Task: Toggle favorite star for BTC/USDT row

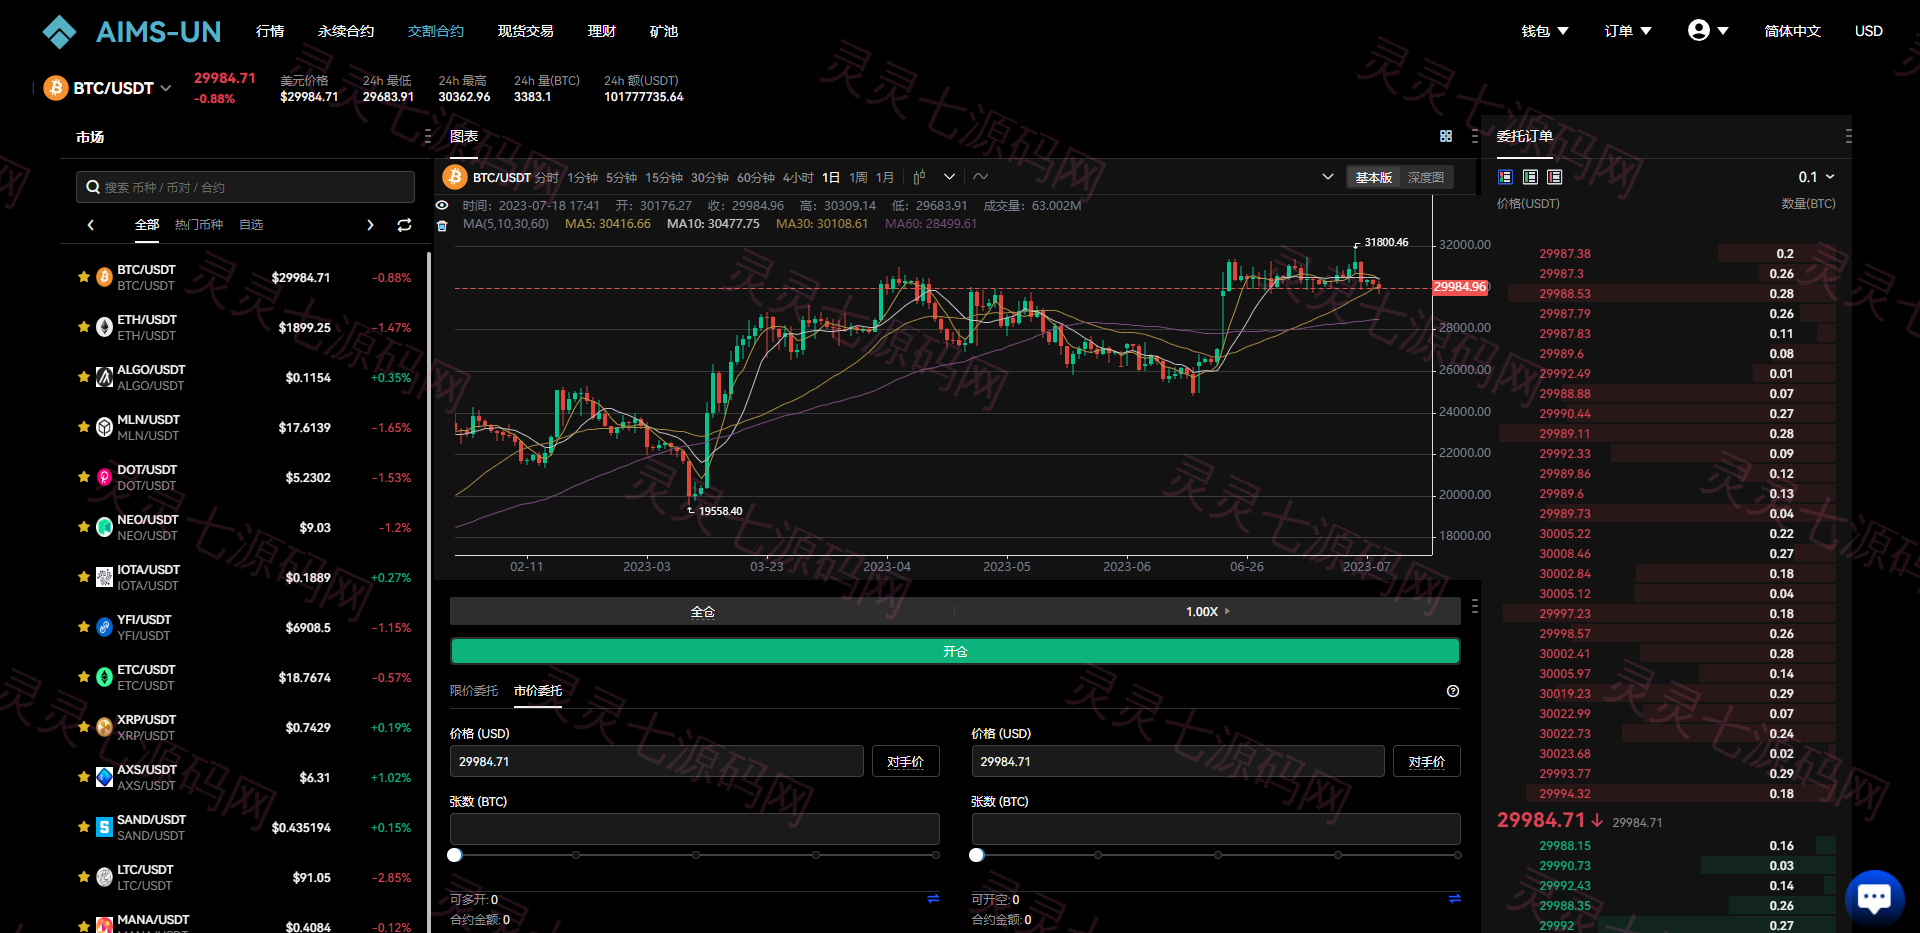Action: tap(84, 277)
